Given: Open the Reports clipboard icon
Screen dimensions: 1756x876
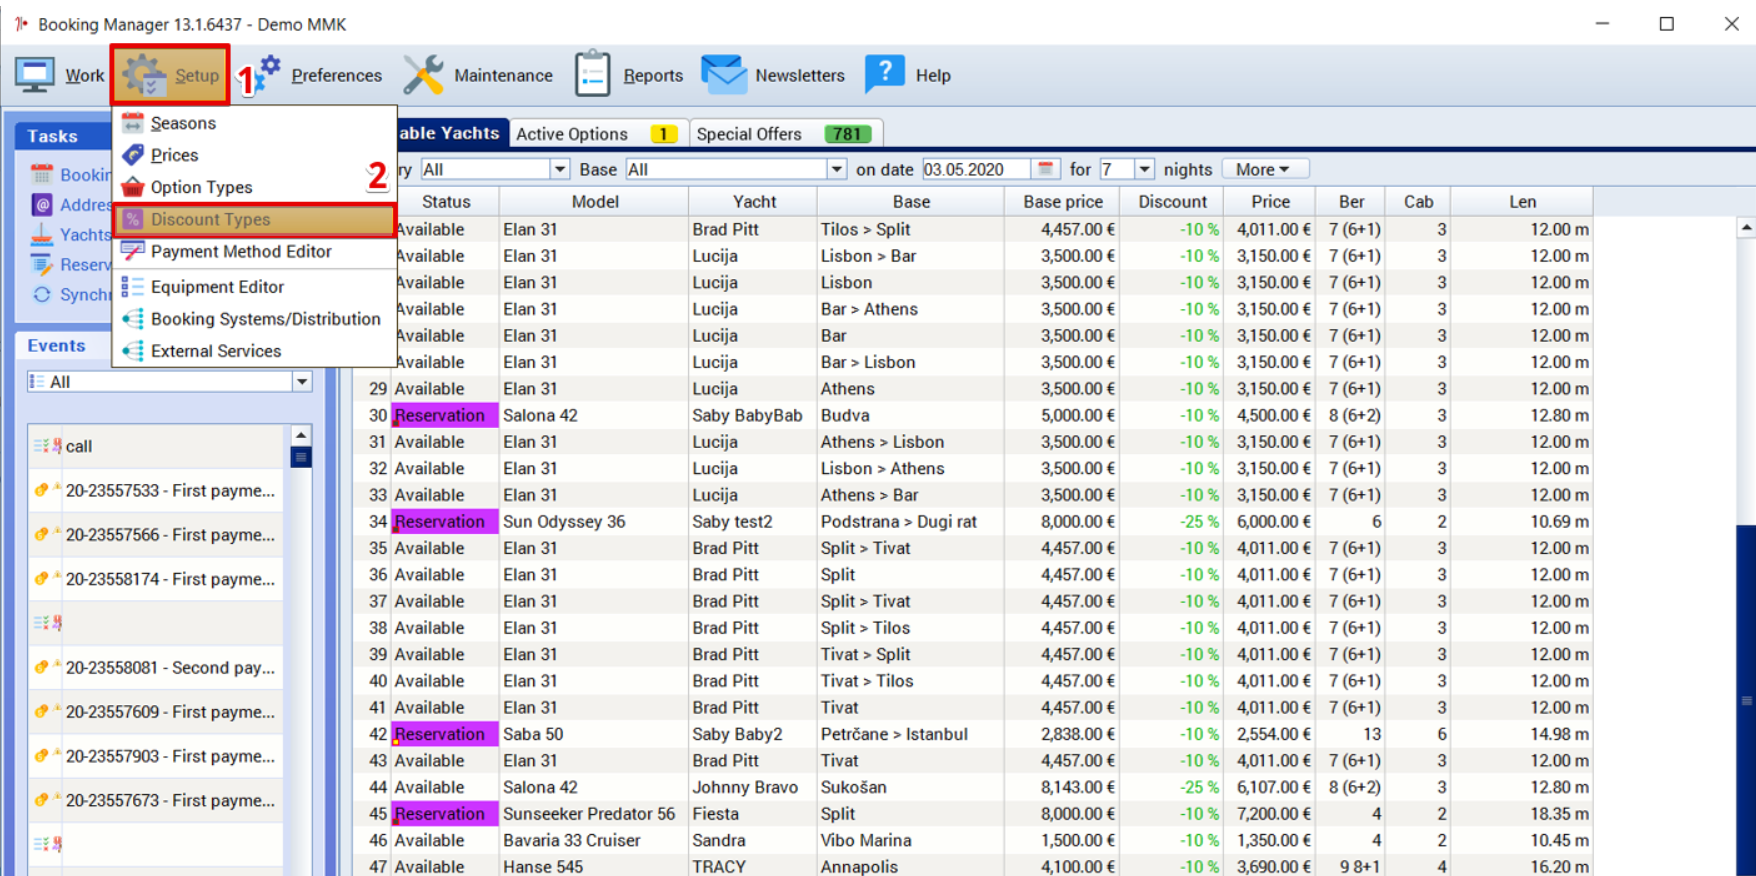Looking at the screenshot, I should (x=592, y=74).
